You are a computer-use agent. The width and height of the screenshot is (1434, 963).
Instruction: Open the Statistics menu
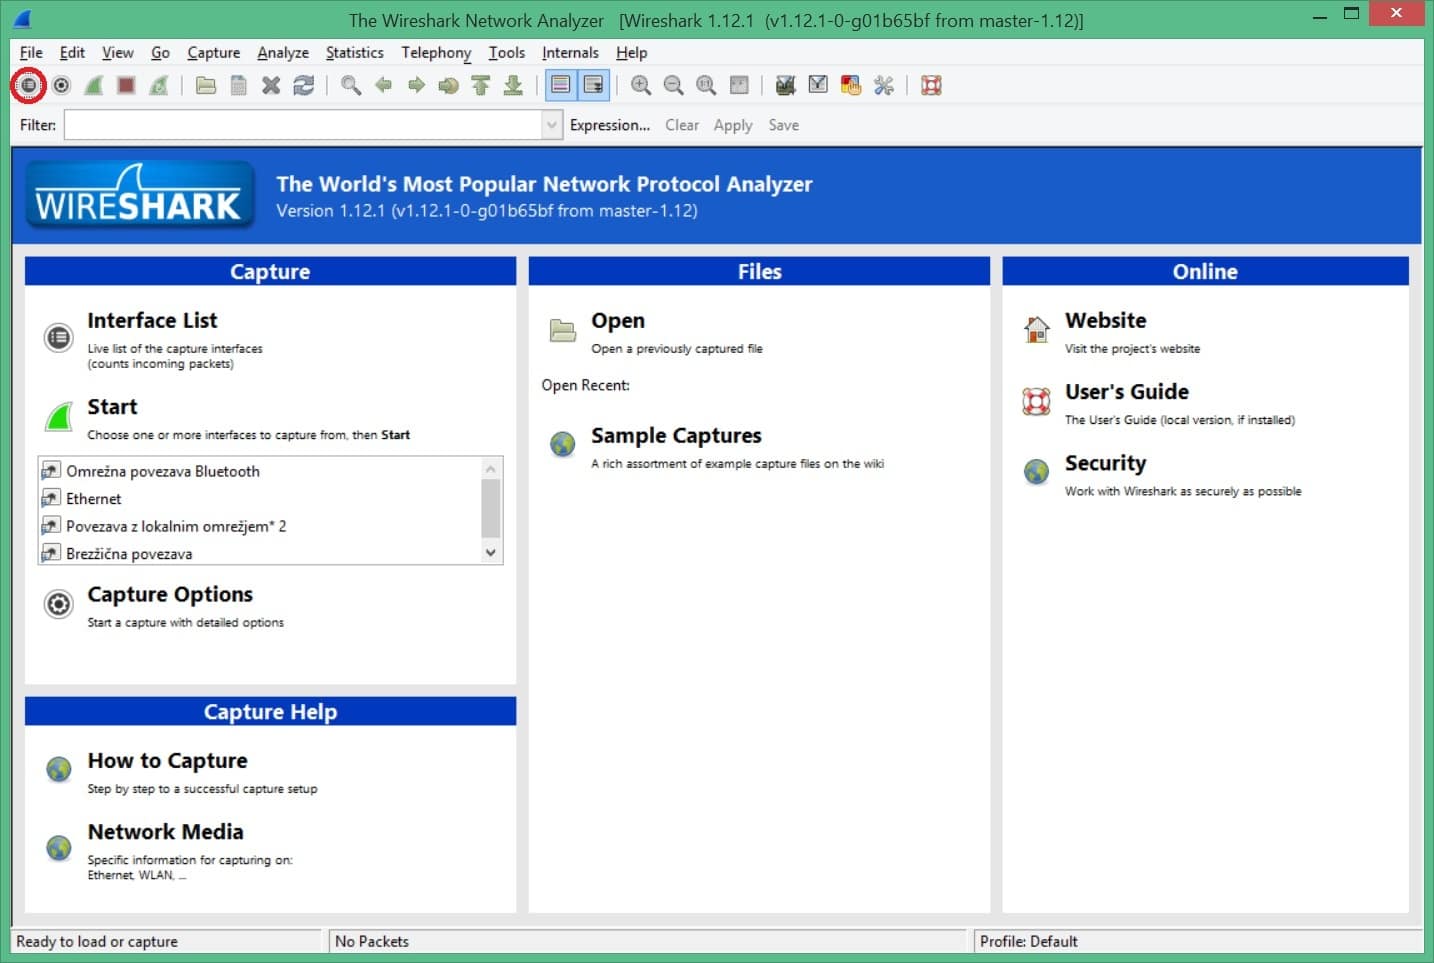pos(354,53)
